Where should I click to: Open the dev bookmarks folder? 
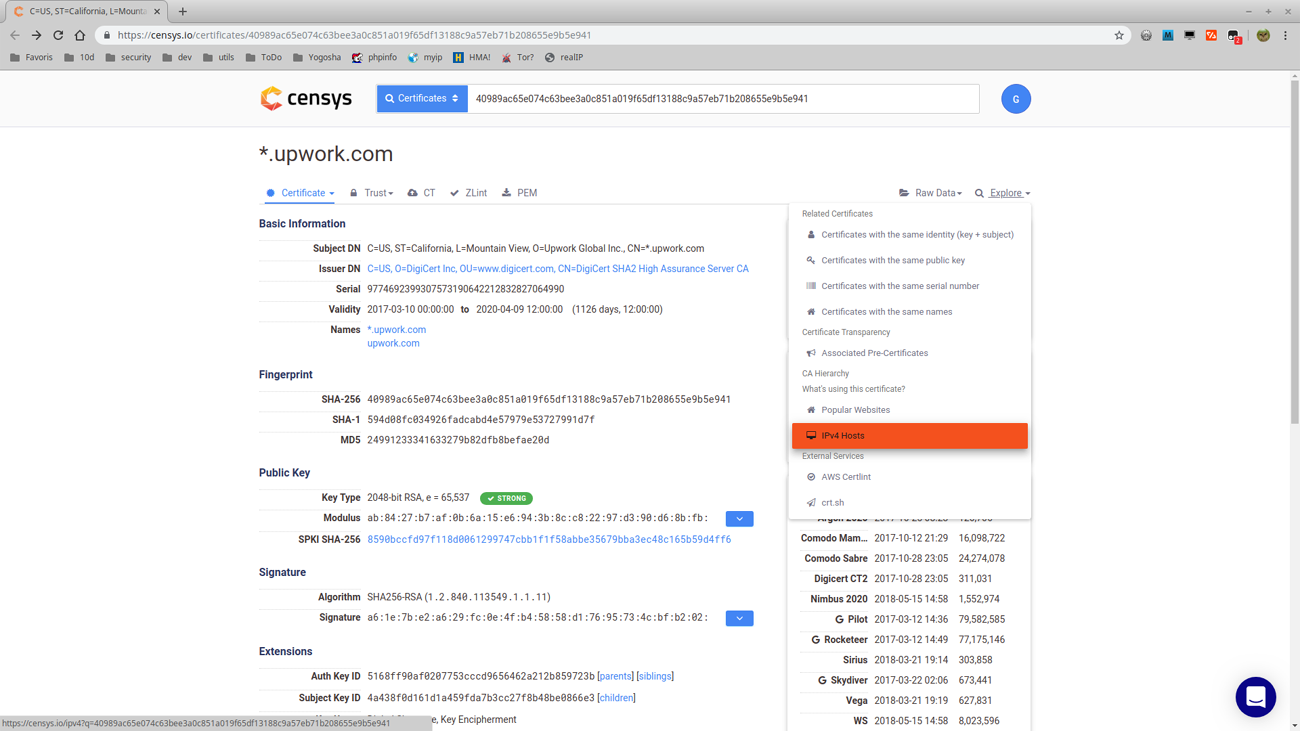tap(177, 57)
